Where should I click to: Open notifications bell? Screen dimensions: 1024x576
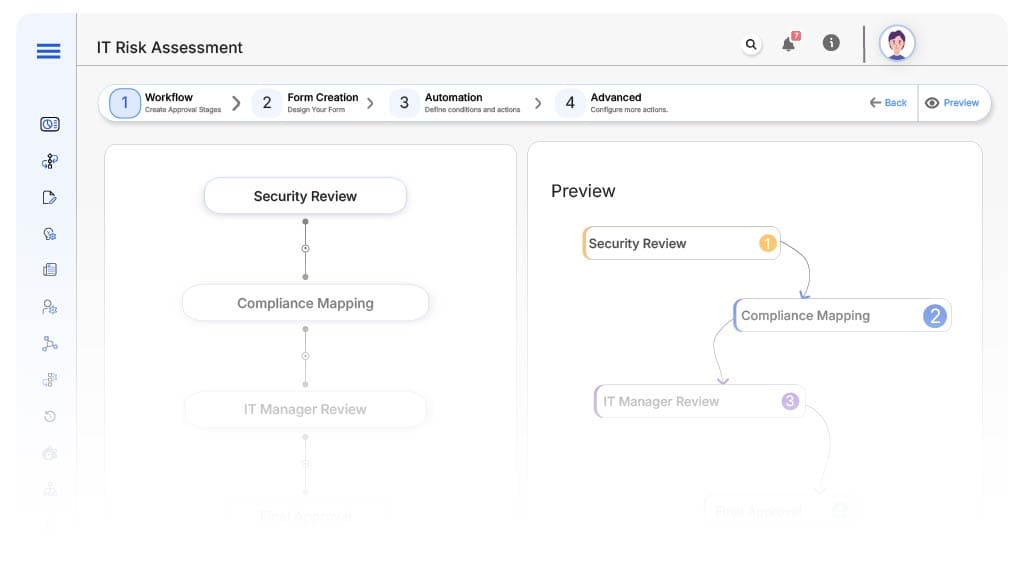click(x=789, y=44)
